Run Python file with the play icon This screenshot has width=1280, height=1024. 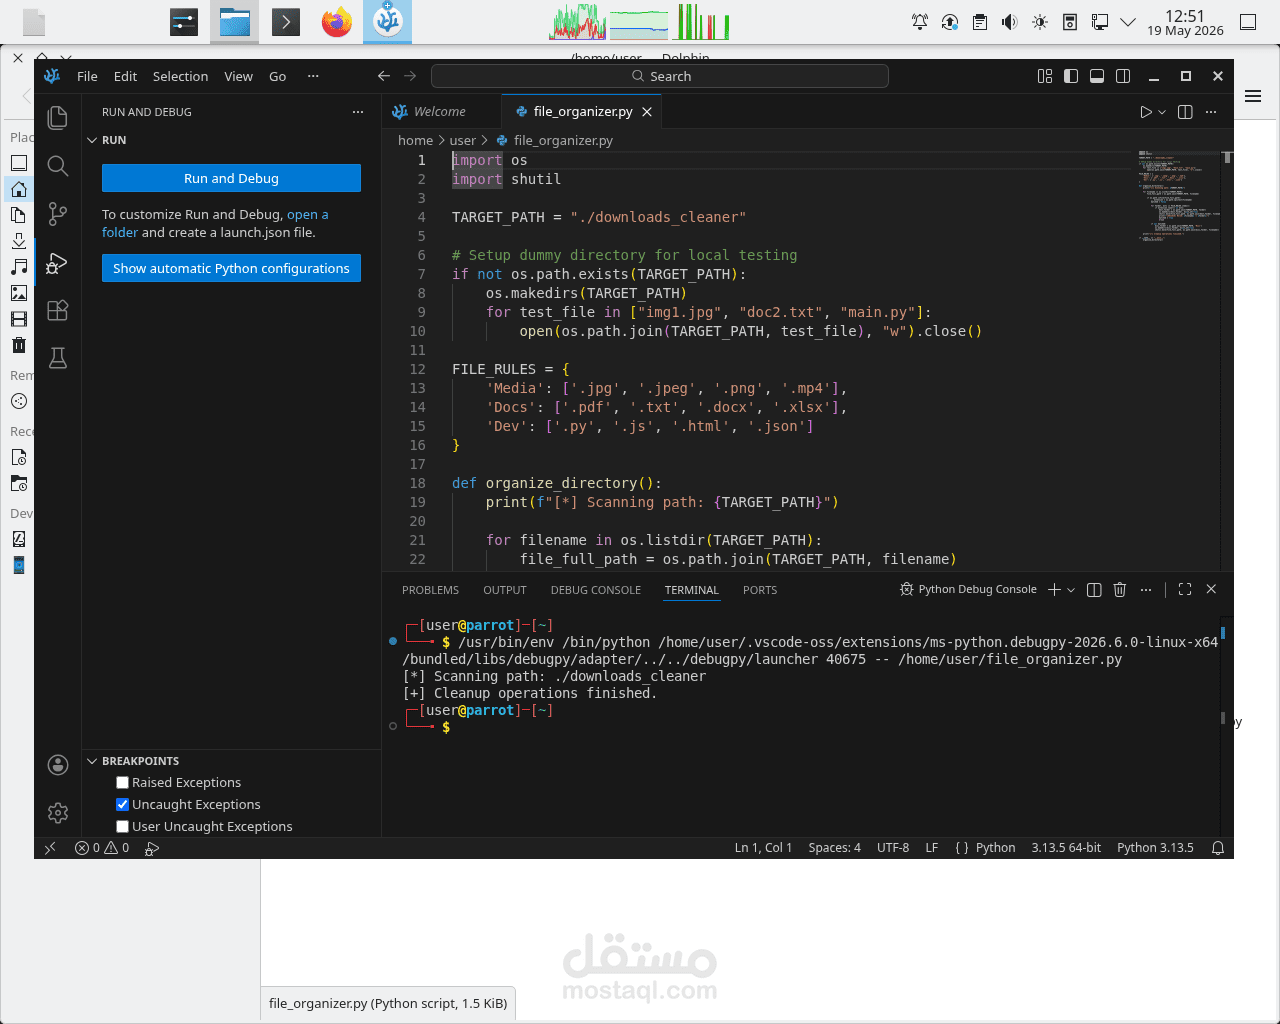coord(1146,112)
